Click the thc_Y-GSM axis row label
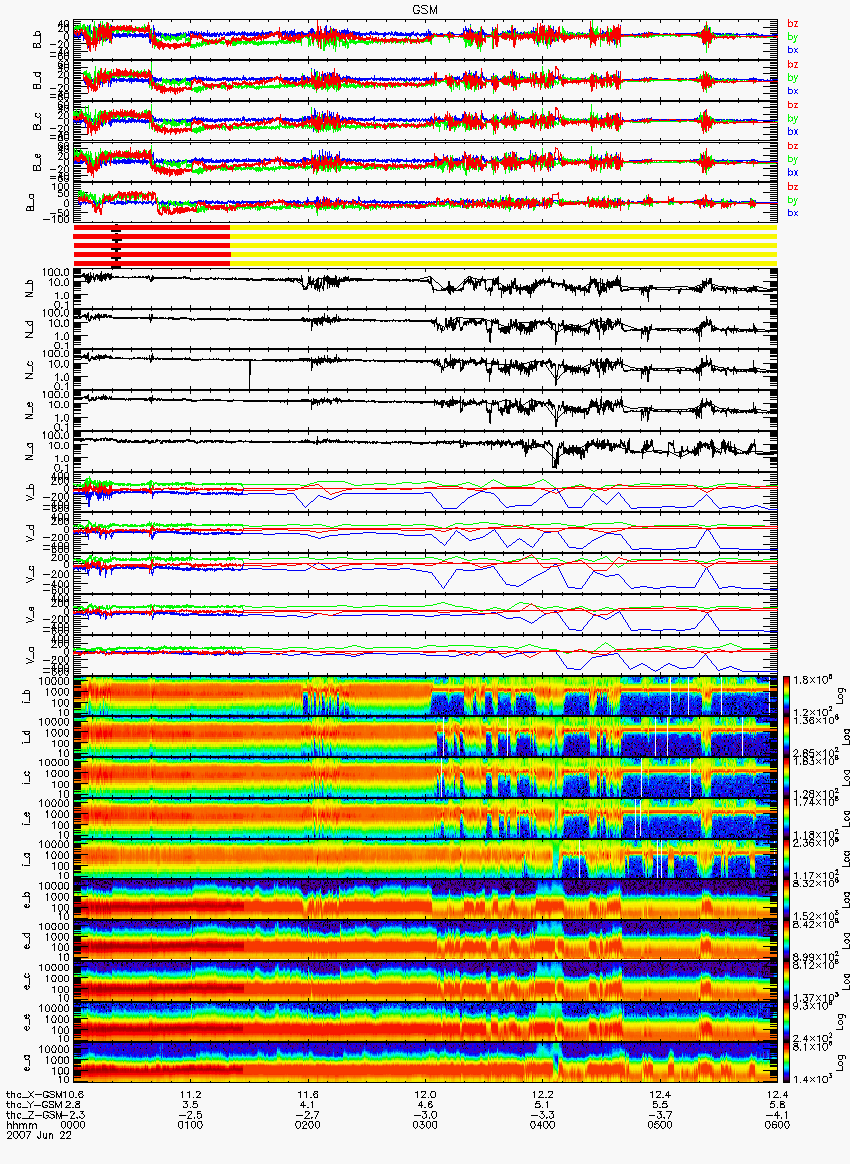 tap(35, 1105)
